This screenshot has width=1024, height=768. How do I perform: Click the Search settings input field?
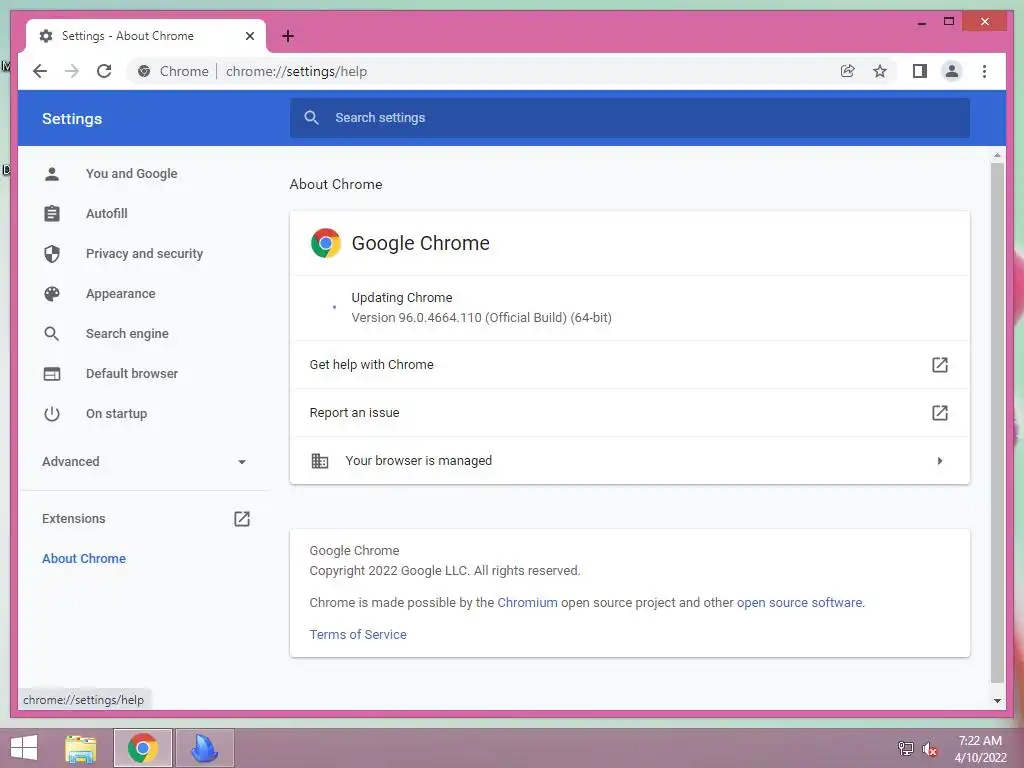click(630, 118)
